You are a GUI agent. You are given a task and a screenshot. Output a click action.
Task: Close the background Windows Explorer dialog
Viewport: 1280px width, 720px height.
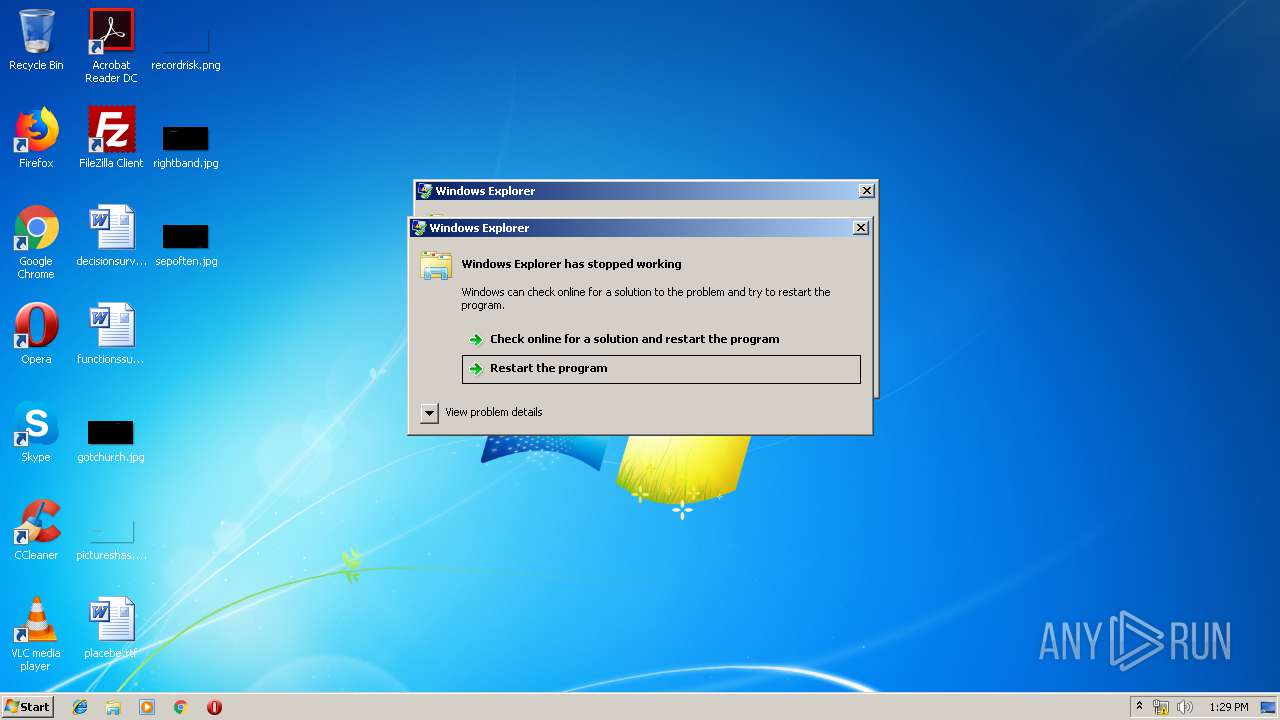click(x=867, y=191)
